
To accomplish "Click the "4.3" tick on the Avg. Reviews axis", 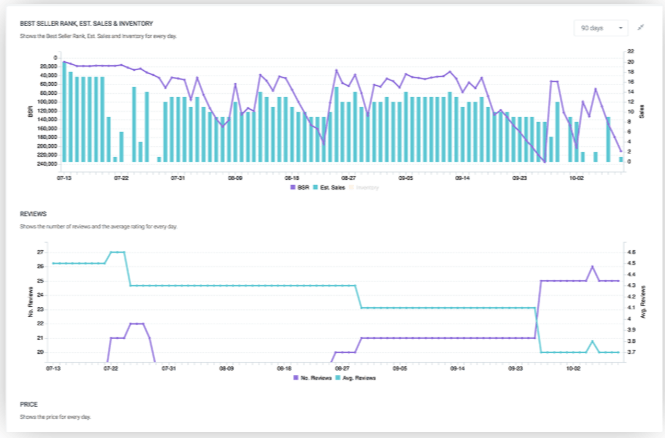I will [x=631, y=286].
